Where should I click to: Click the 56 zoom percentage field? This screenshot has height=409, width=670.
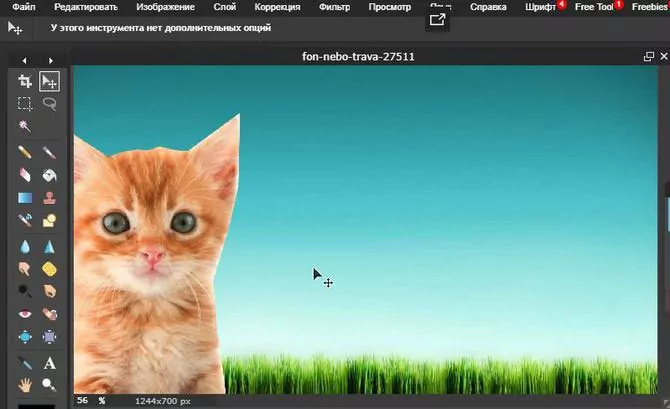(82, 400)
